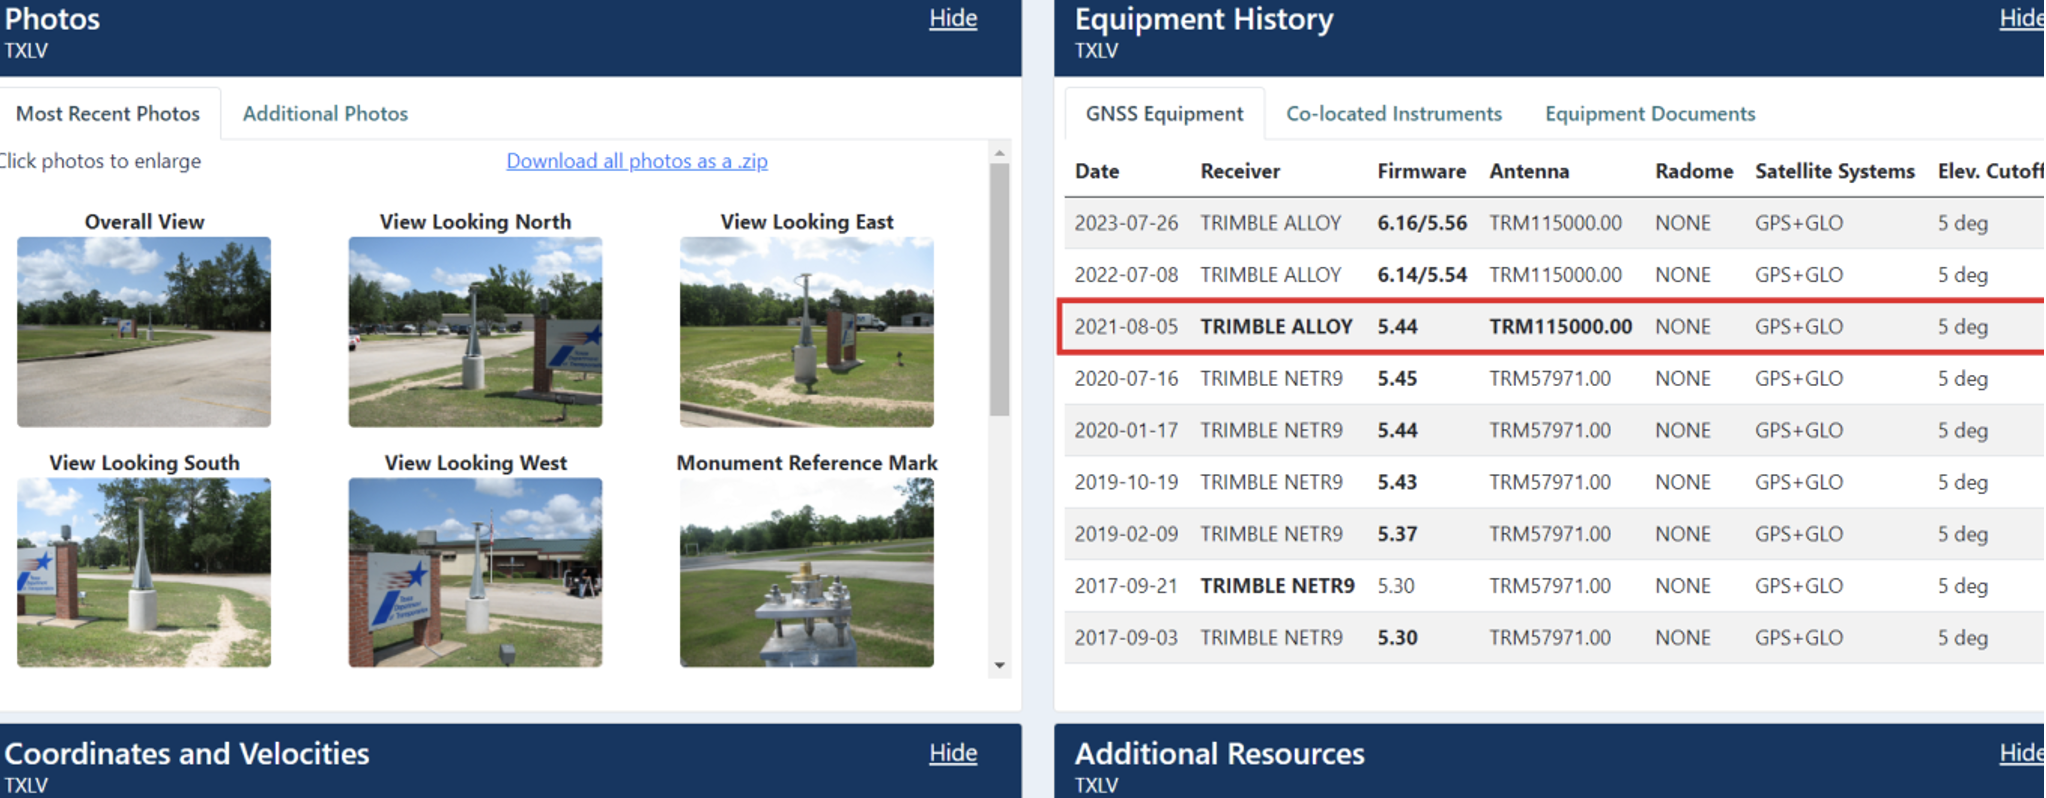The height and width of the screenshot is (798, 2046).
Task: Hide the Additional Resources panel
Action: tap(2020, 753)
